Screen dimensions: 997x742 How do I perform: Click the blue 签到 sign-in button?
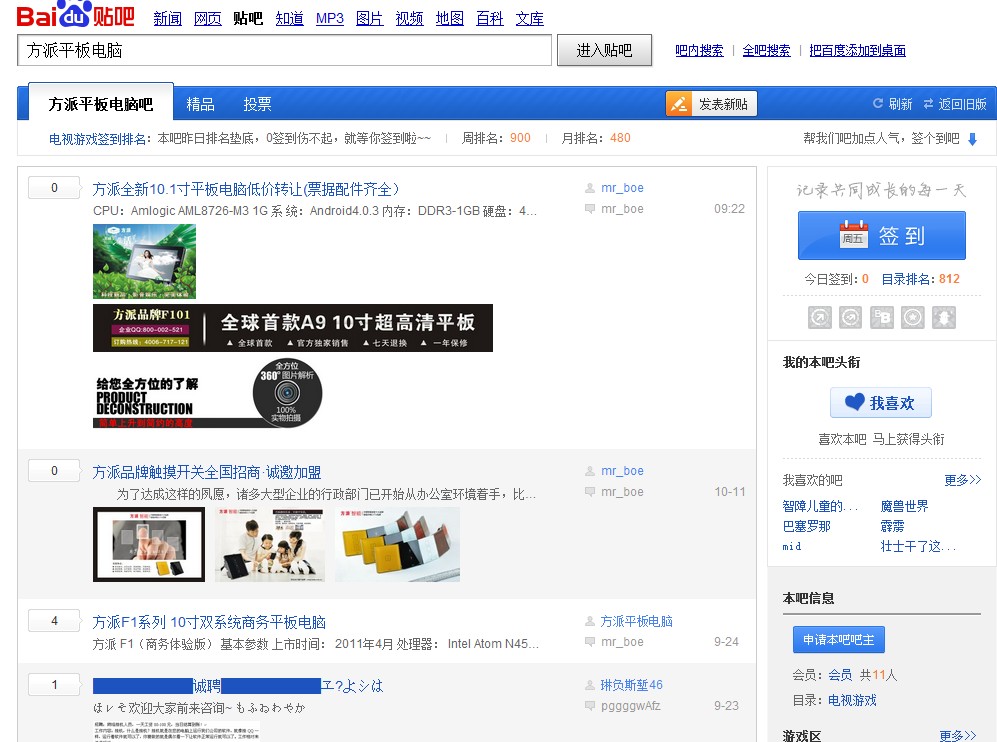coord(881,235)
